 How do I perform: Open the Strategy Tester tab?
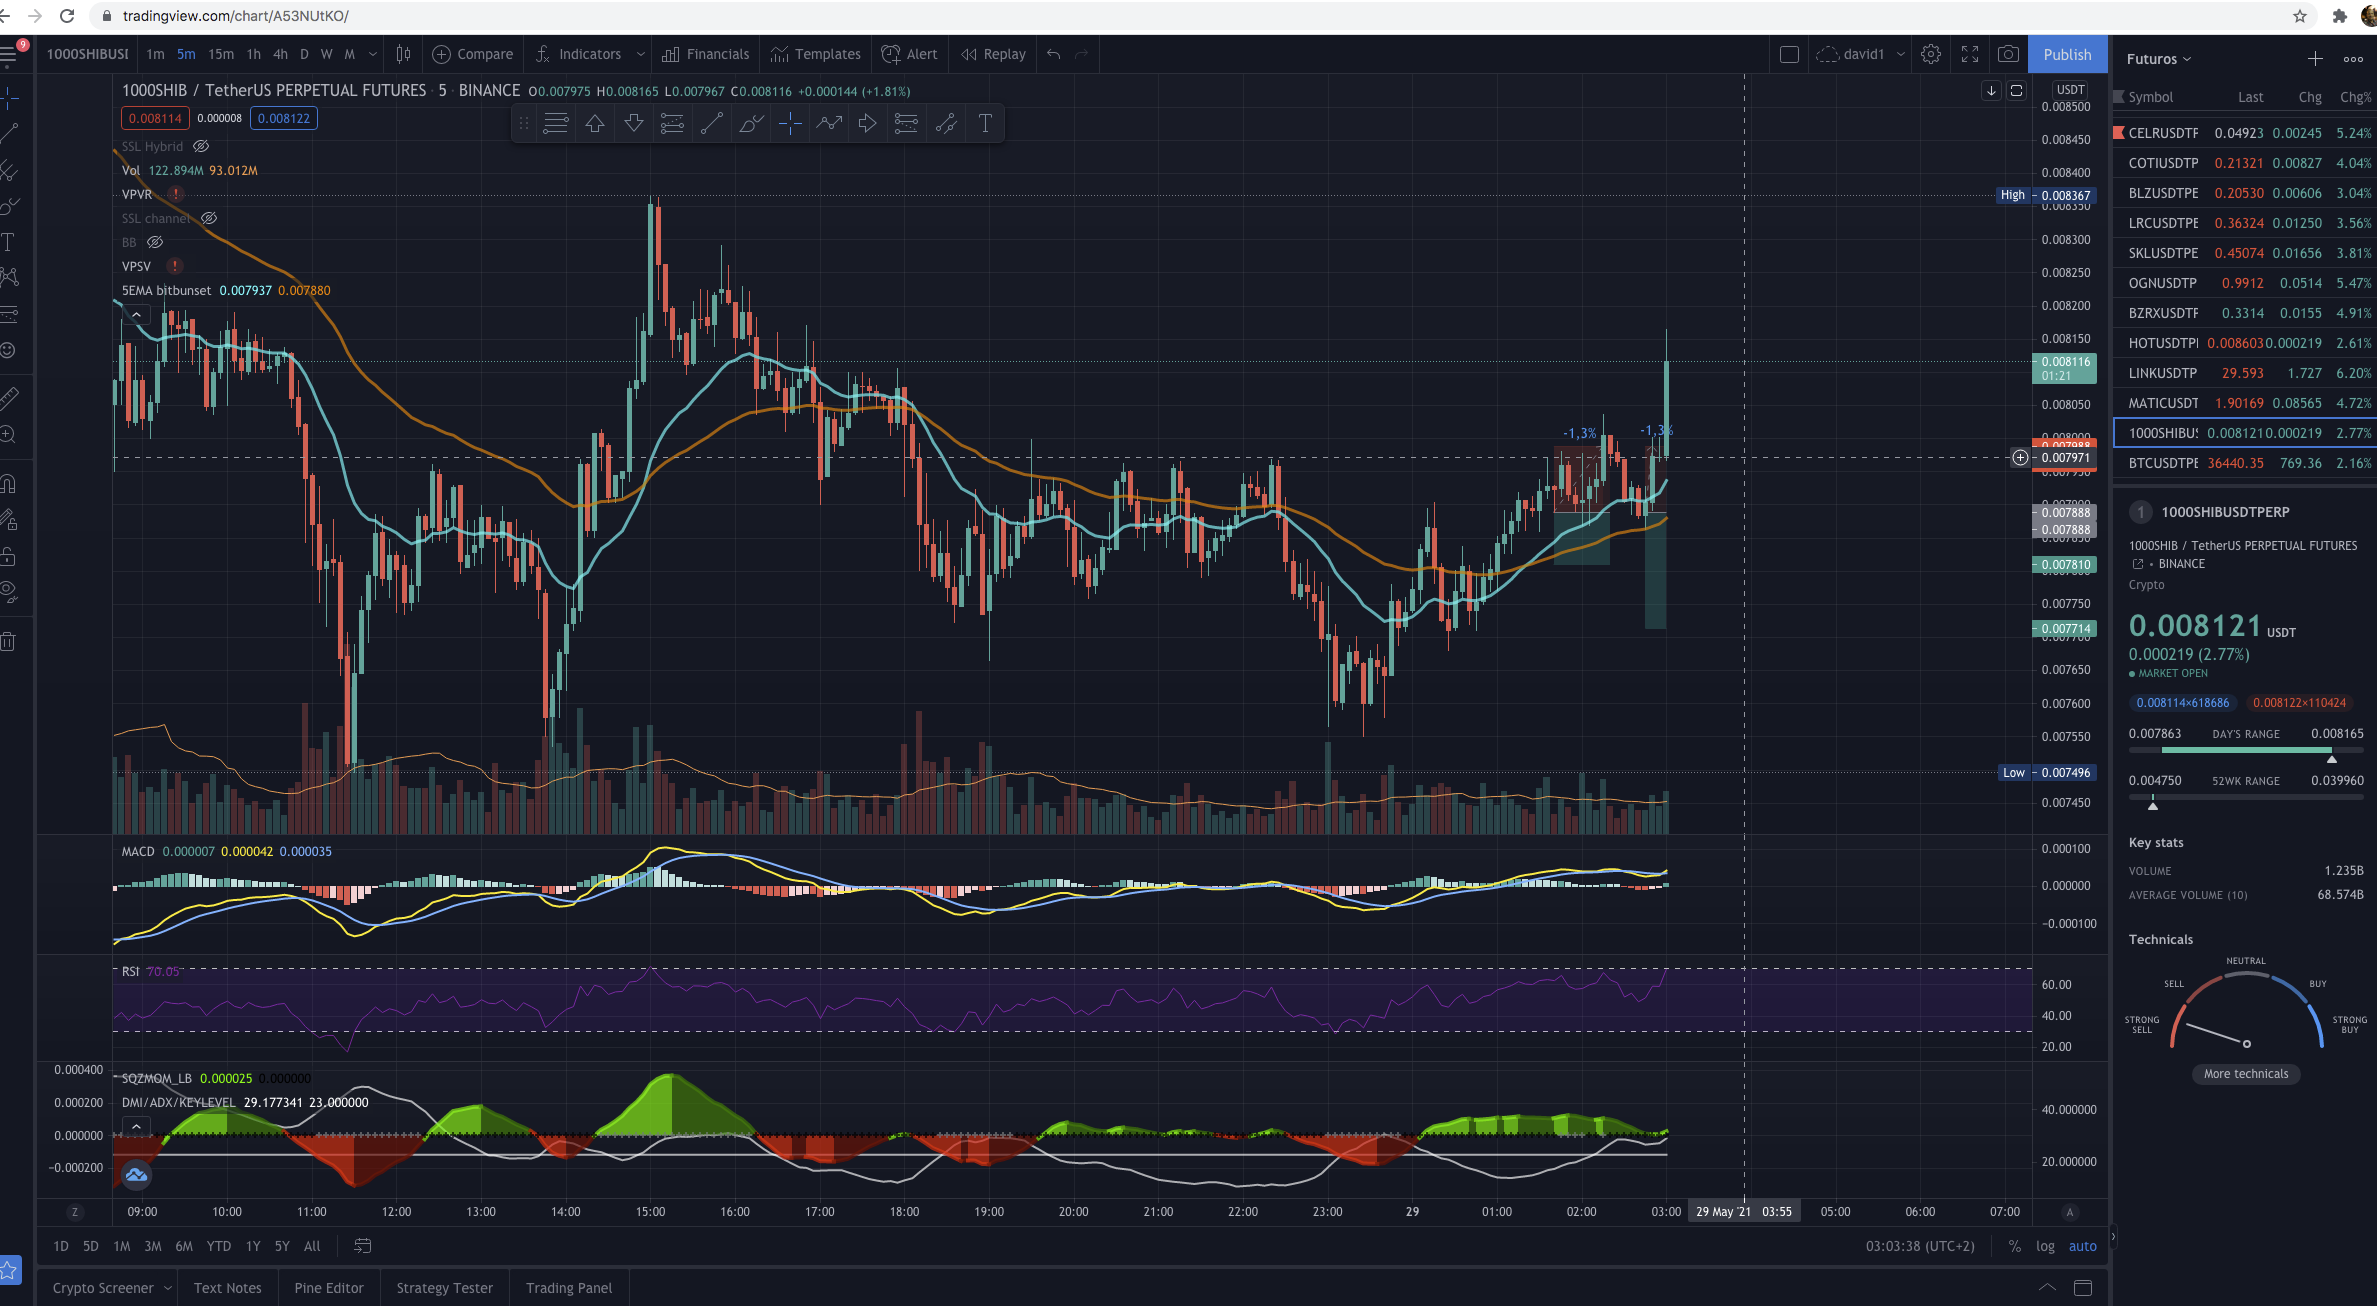444,1288
